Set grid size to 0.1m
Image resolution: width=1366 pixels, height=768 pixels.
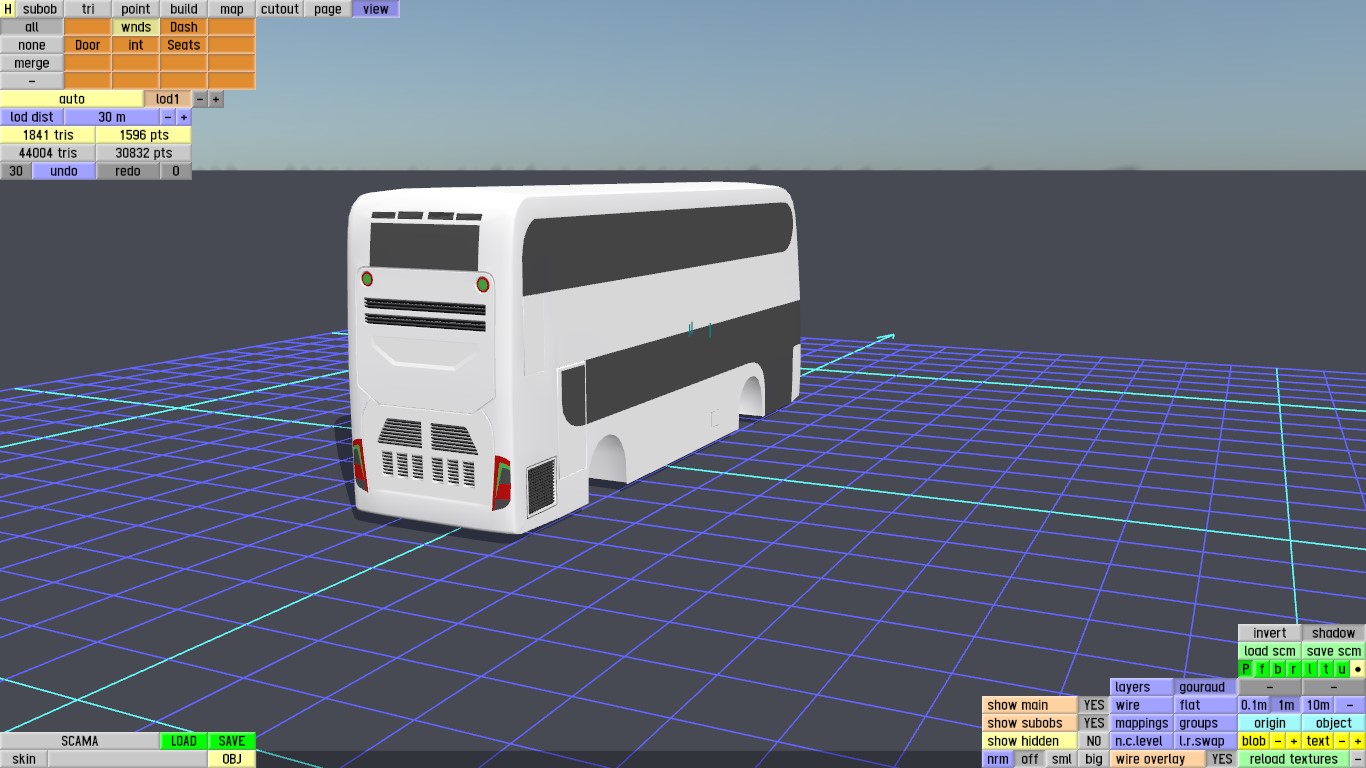[x=1254, y=705]
